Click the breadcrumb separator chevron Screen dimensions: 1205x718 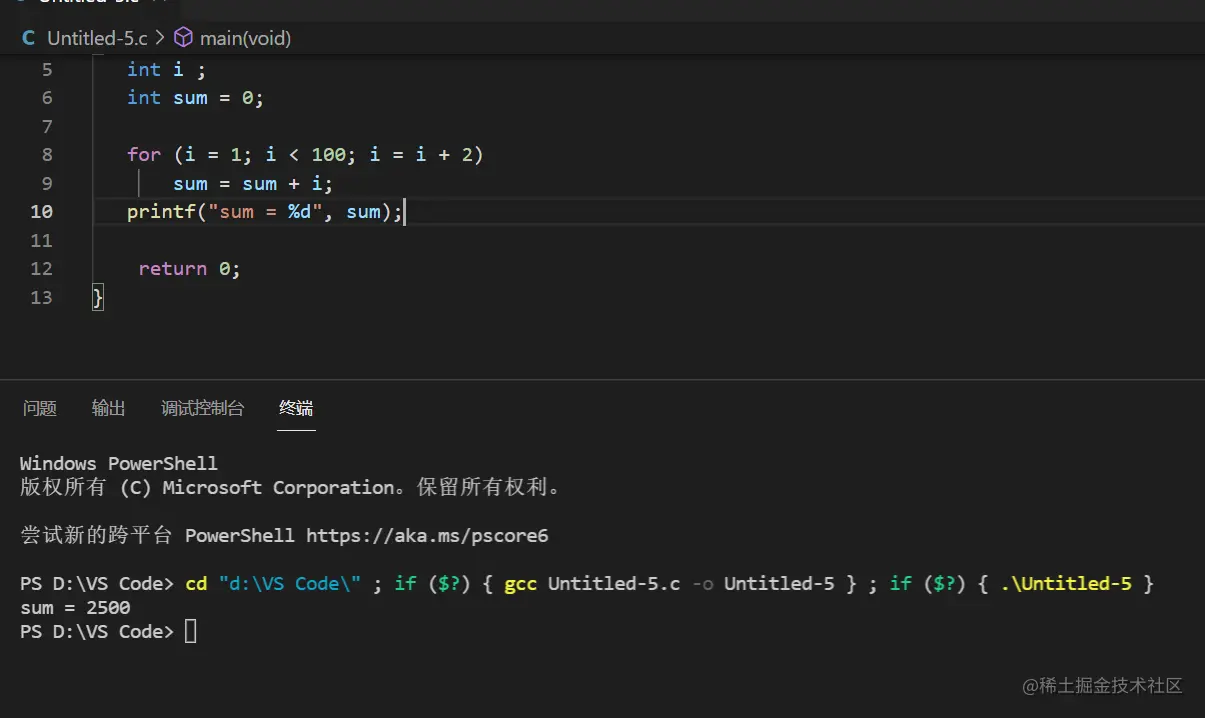pyautogui.click(x=160, y=38)
